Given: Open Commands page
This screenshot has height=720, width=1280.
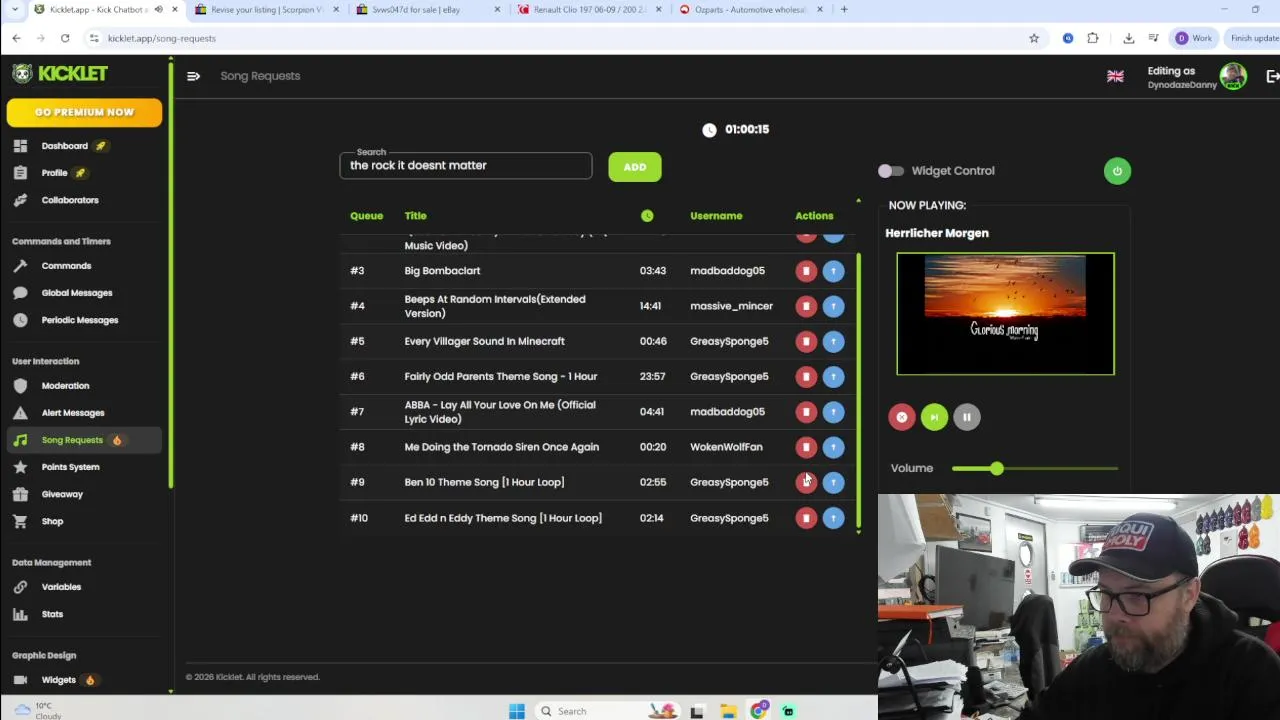Looking at the screenshot, I should [66, 266].
